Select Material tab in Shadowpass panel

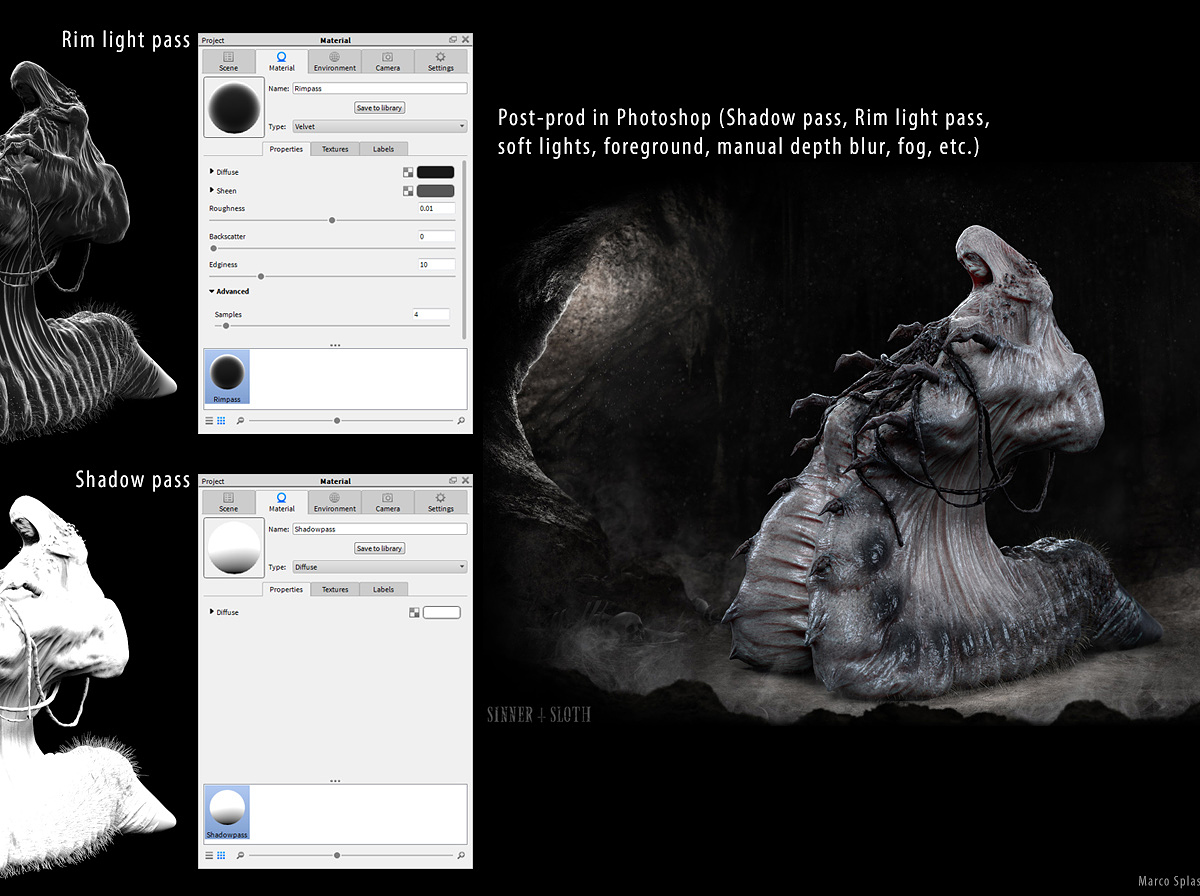[x=281, y=502]
